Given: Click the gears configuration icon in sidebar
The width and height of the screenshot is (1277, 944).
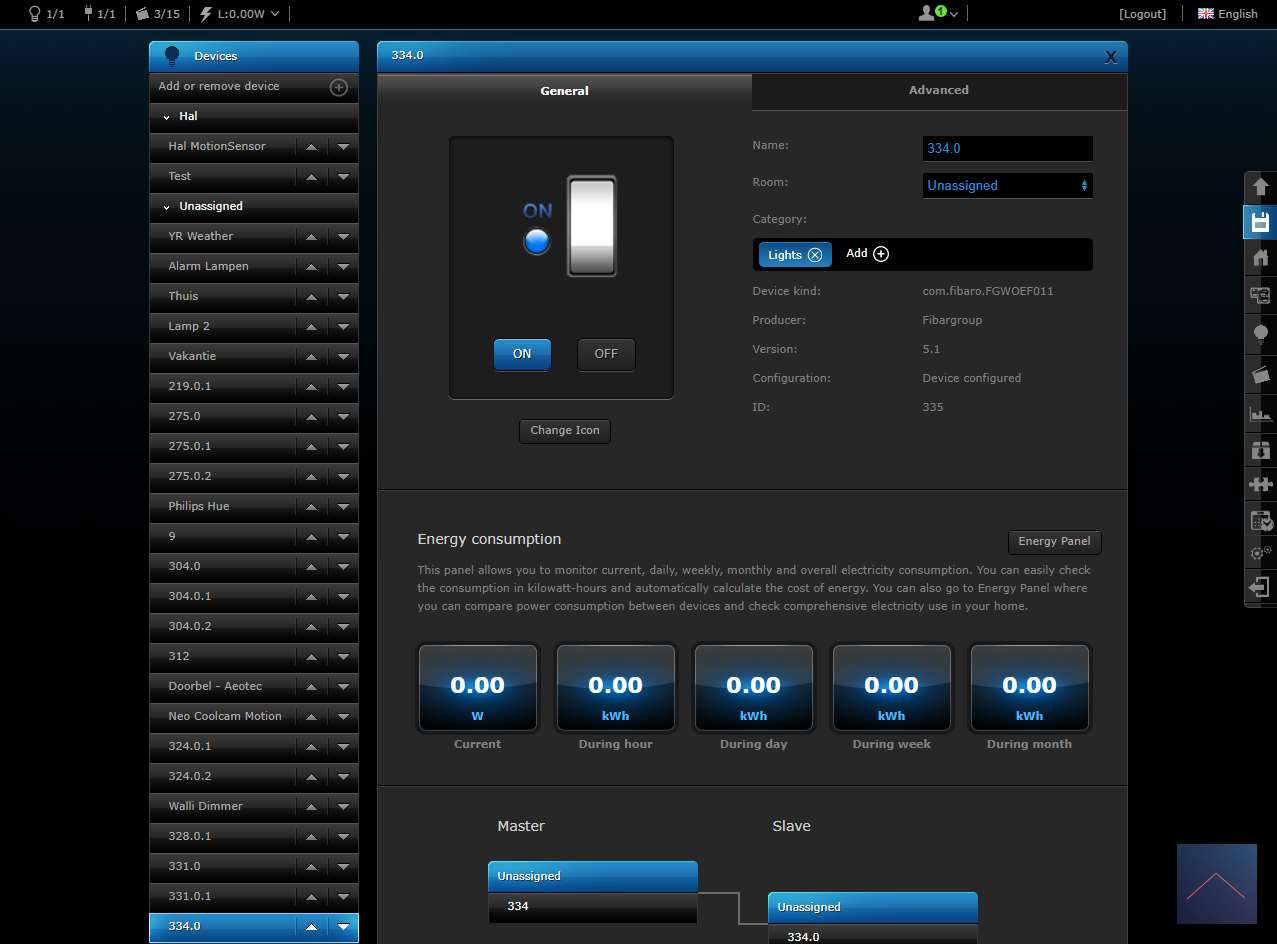Looking at the screenshot, I should (1260, 552).
